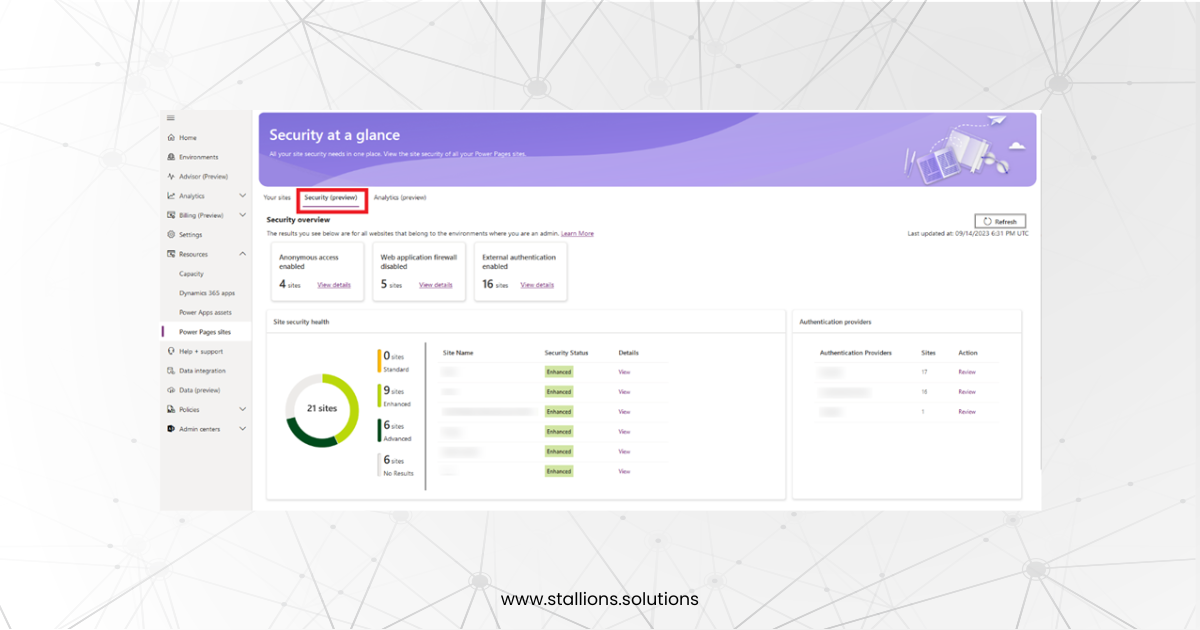Open Settings via the gear icon
Image resolution: width=1200 pixels, height=630 pixels.
(x=171, y=235)
